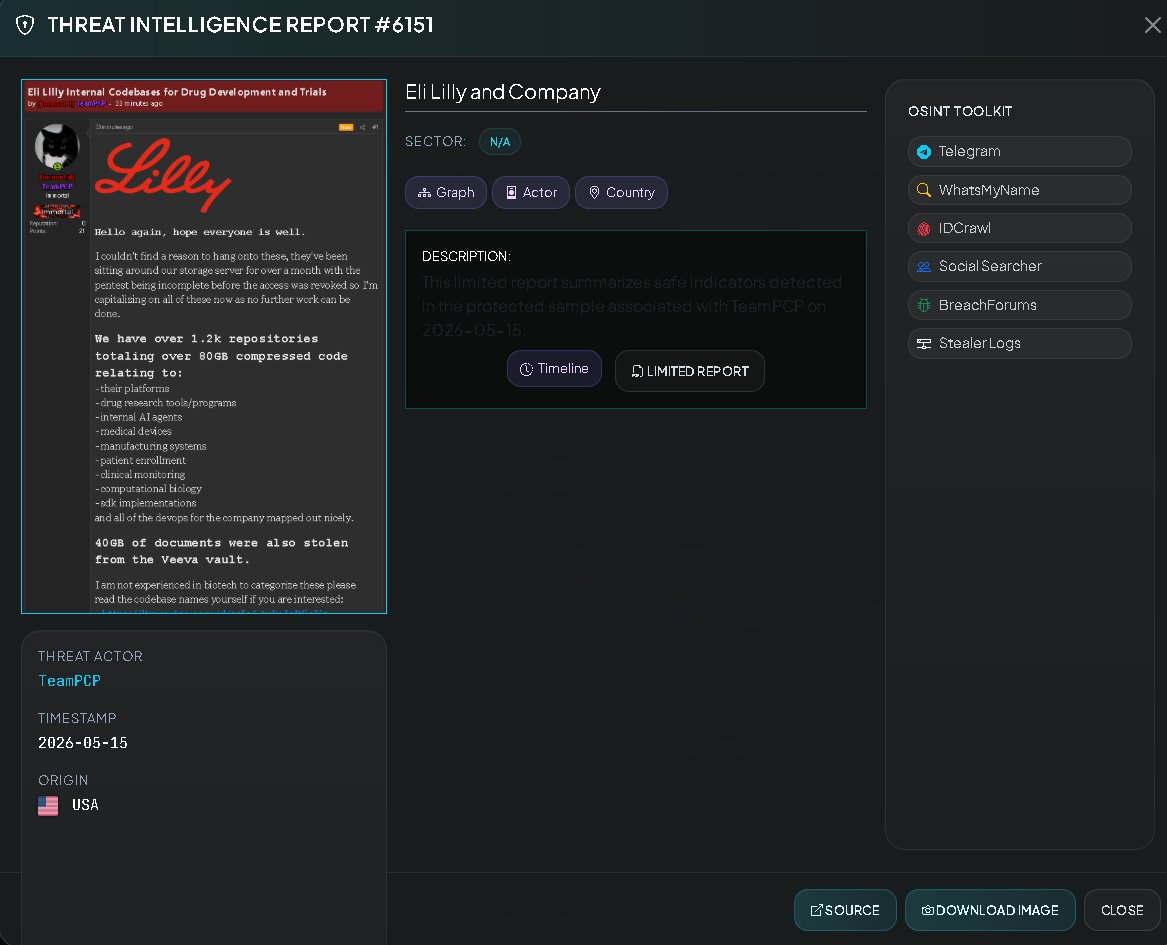Click the DESCRIPTION label

(467, 257)
